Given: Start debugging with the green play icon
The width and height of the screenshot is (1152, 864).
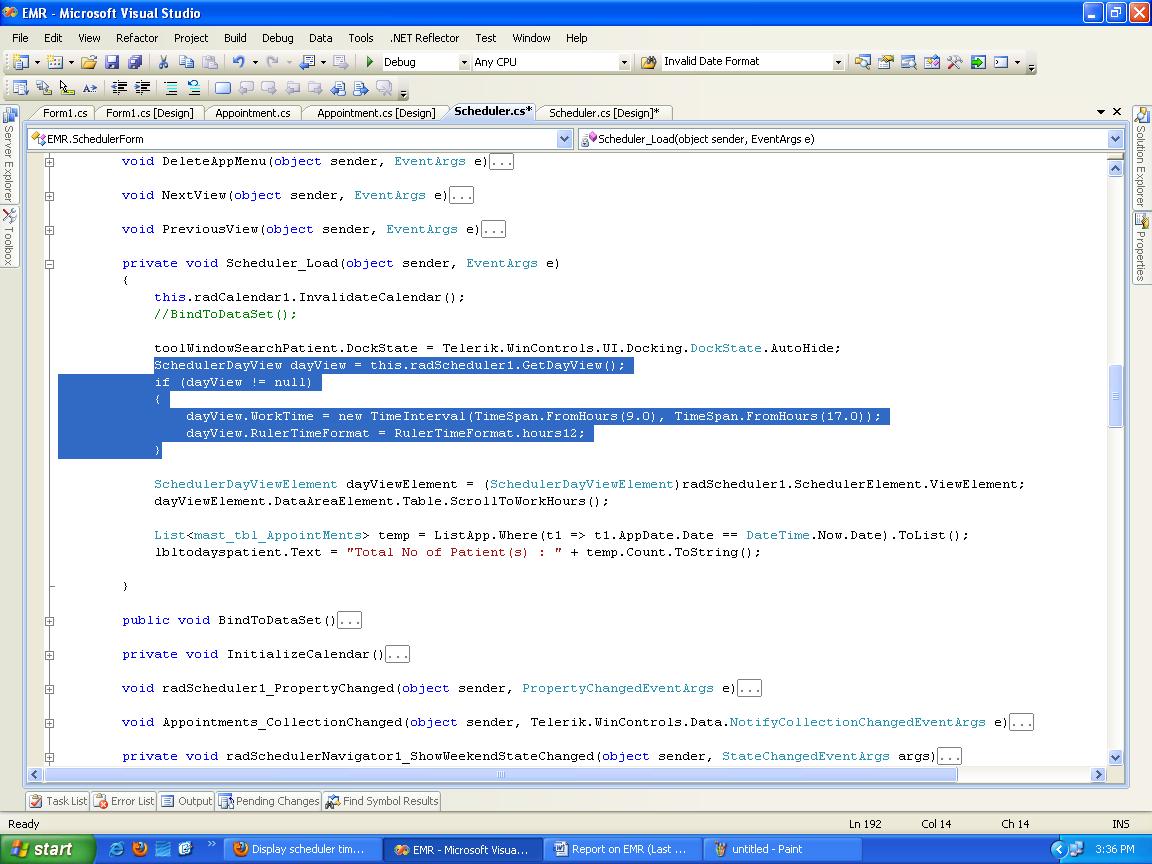Looking at the screenshot, I should tap(370, 62).
